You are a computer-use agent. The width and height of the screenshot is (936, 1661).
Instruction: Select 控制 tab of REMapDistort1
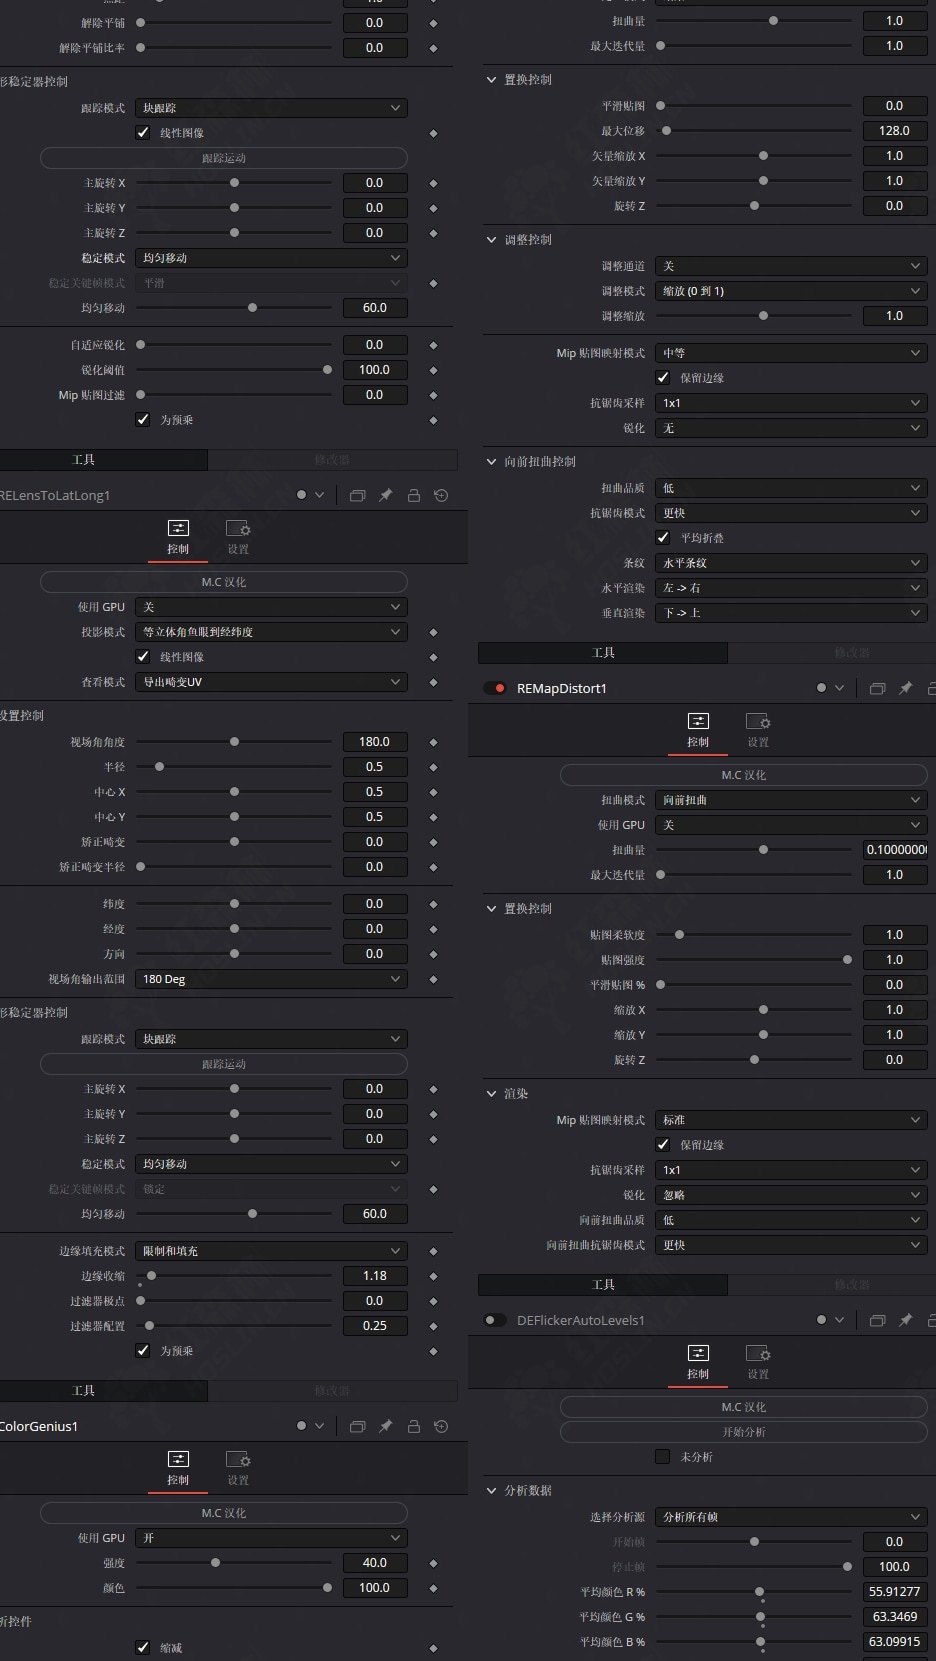698,730
